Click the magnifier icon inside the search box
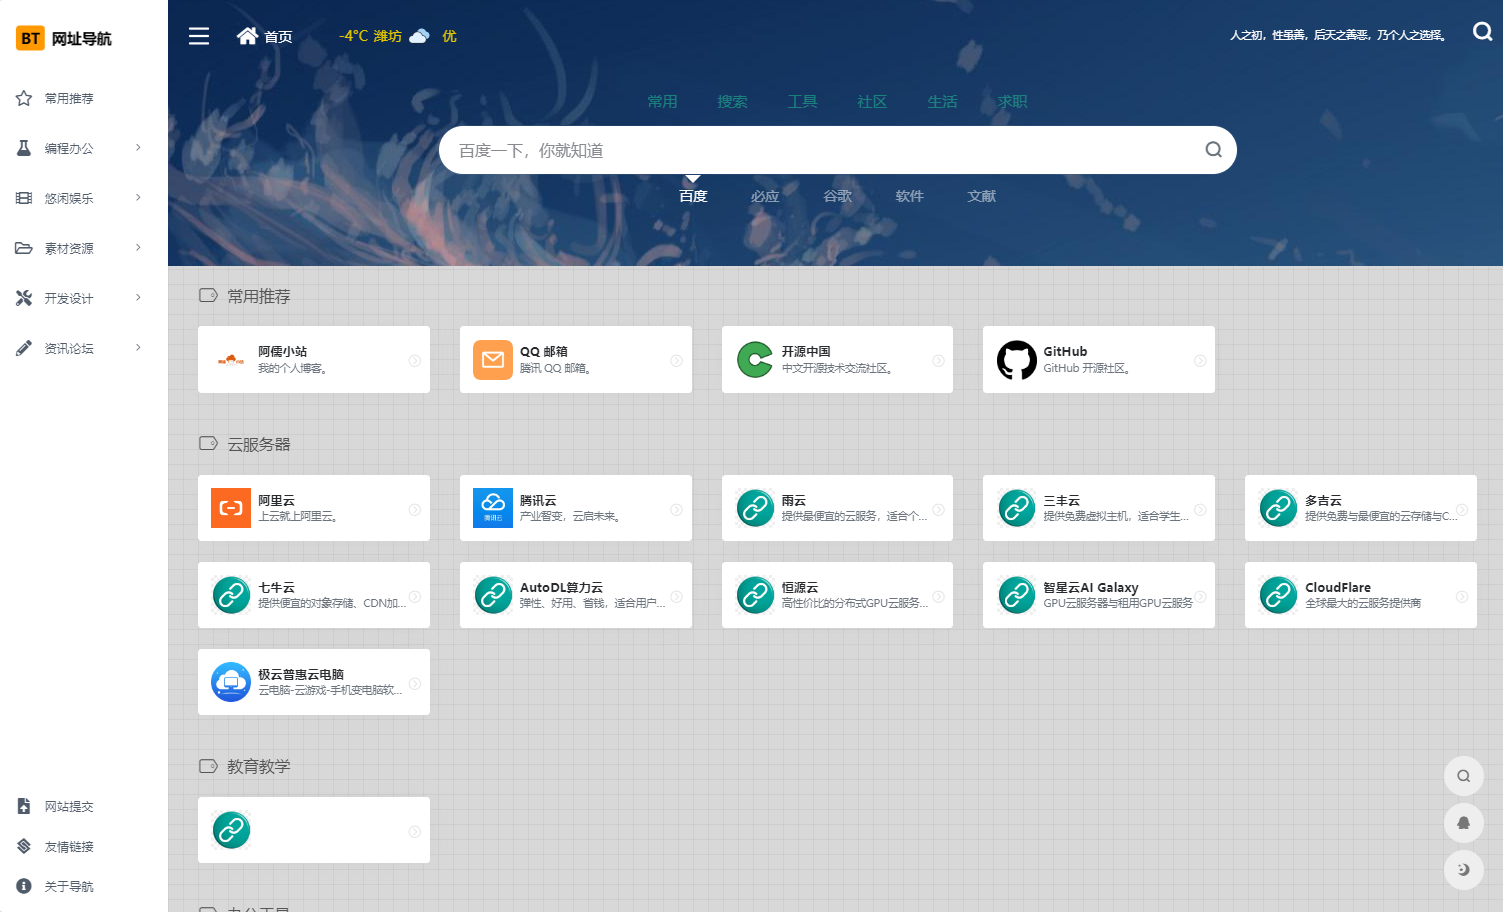The image size is (1503, 912). pos(1213,150)
